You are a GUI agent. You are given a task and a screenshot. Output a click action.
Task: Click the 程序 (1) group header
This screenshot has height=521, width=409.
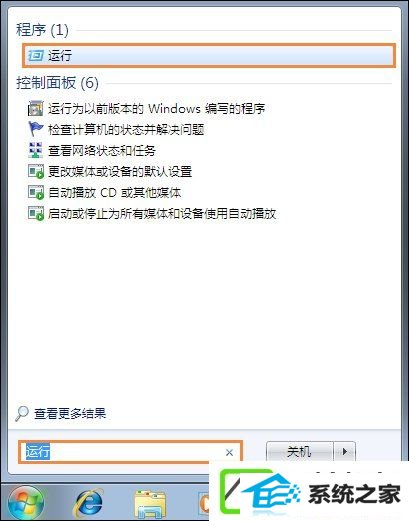pos(42,30)
